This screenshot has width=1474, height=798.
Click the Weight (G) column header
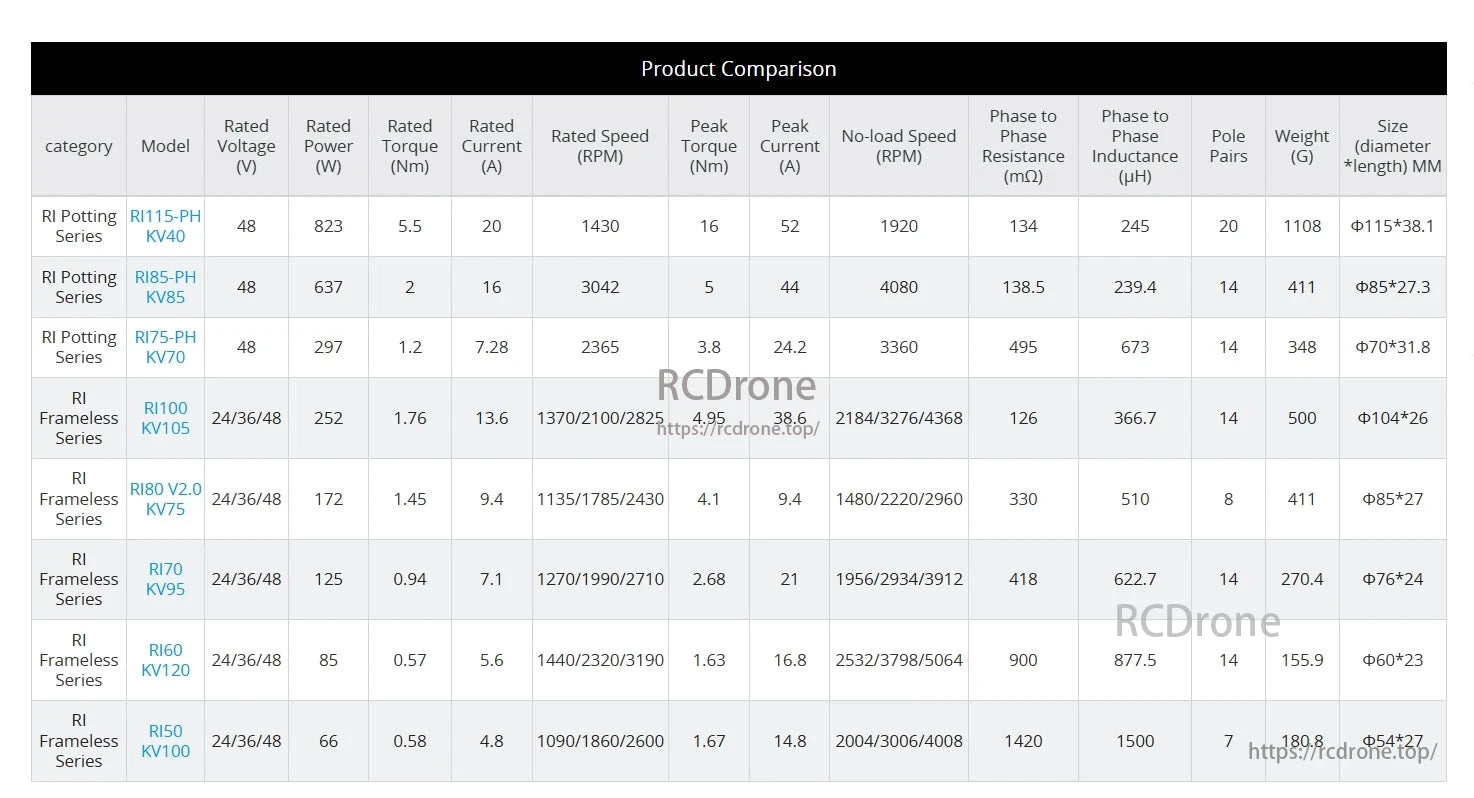[x=1301, y=146]
